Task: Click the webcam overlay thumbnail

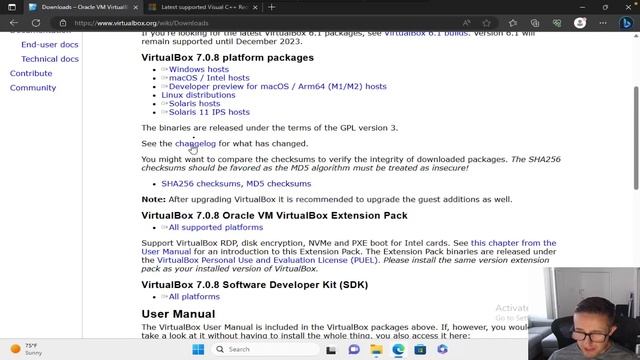Action: coord(584,313)
